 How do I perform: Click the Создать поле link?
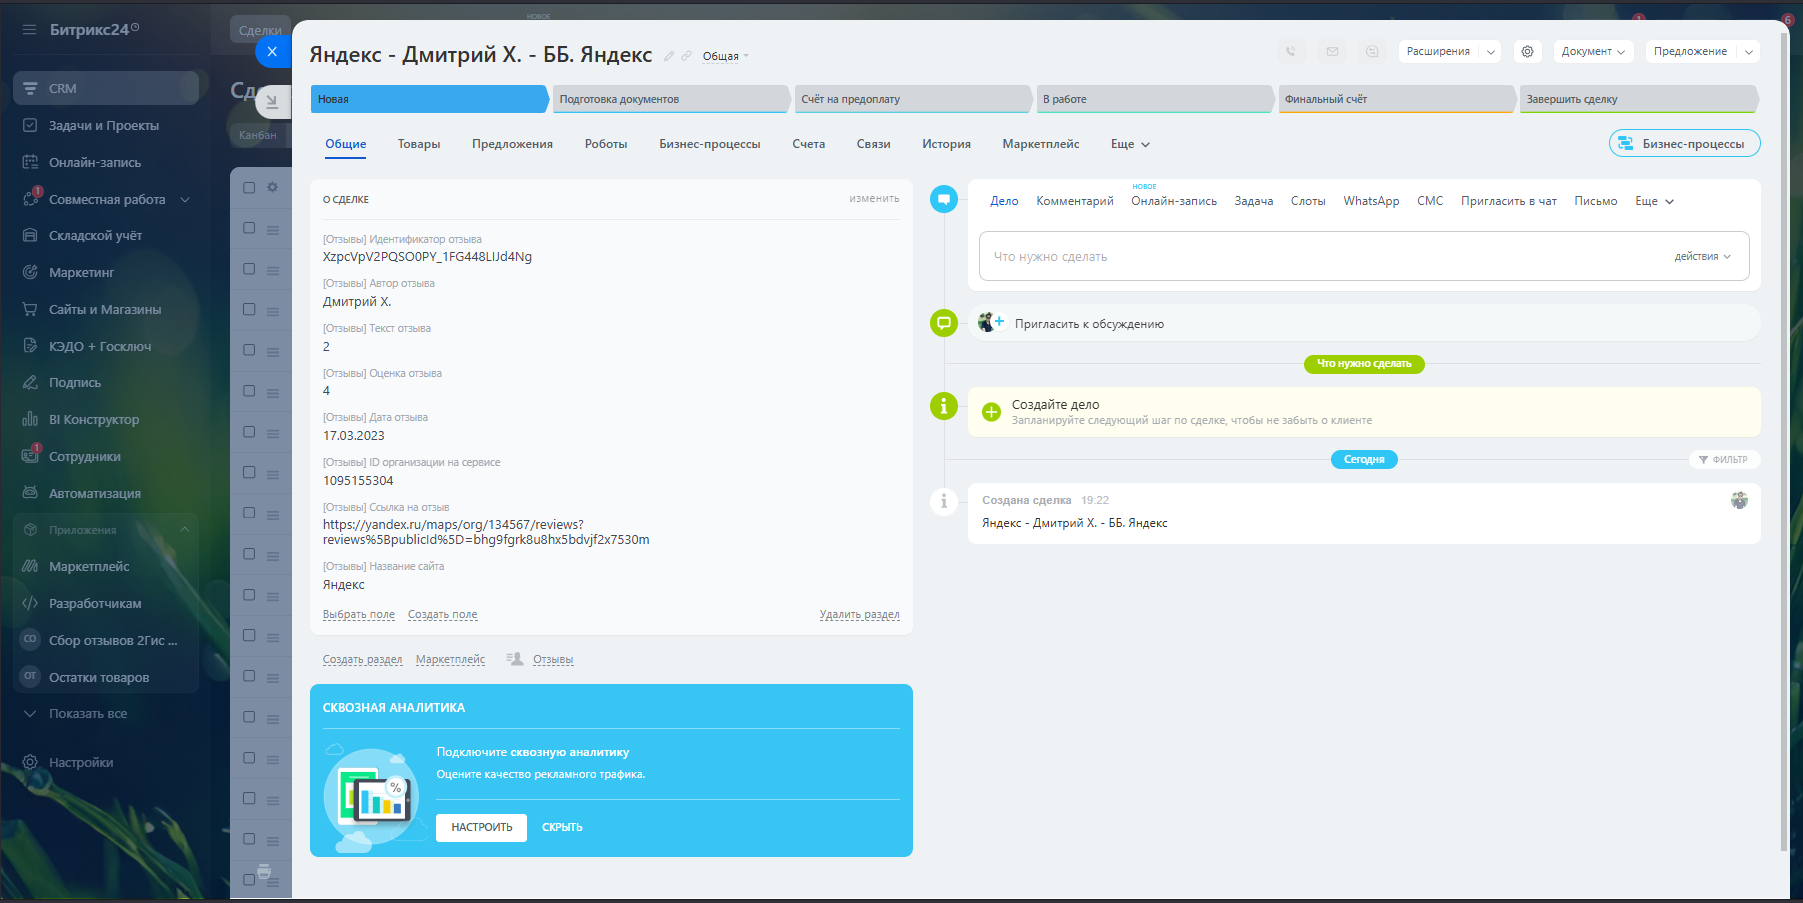(442, 615)
